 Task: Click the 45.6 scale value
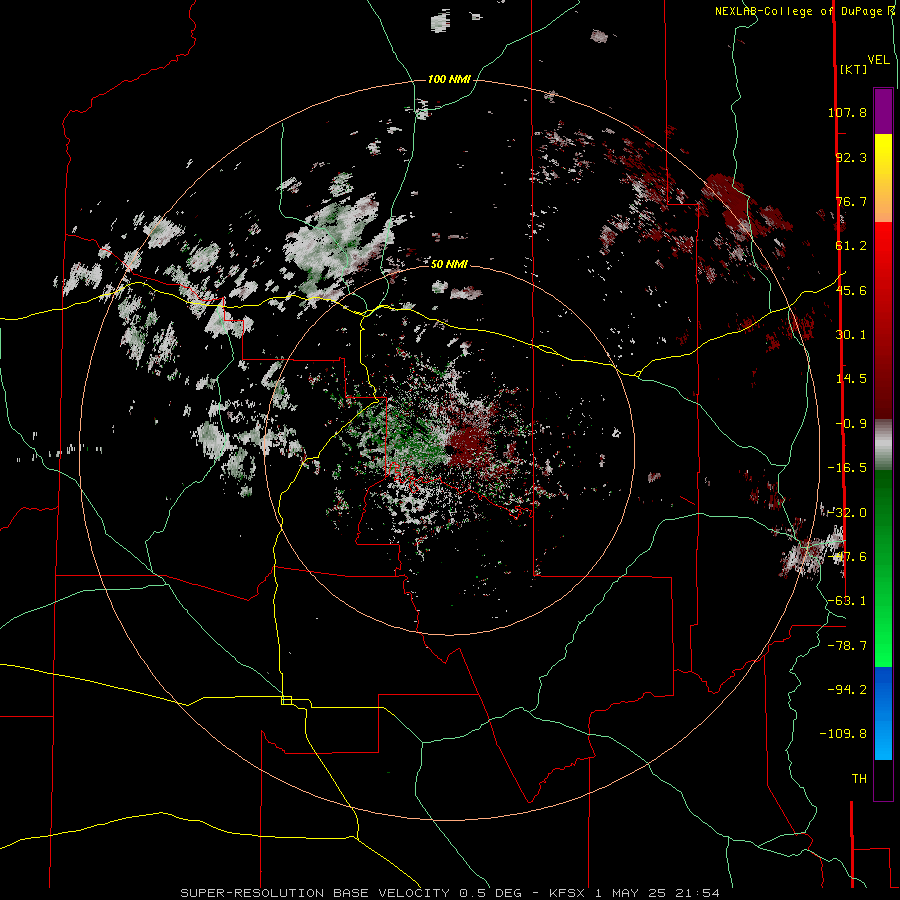pos(851,290)
